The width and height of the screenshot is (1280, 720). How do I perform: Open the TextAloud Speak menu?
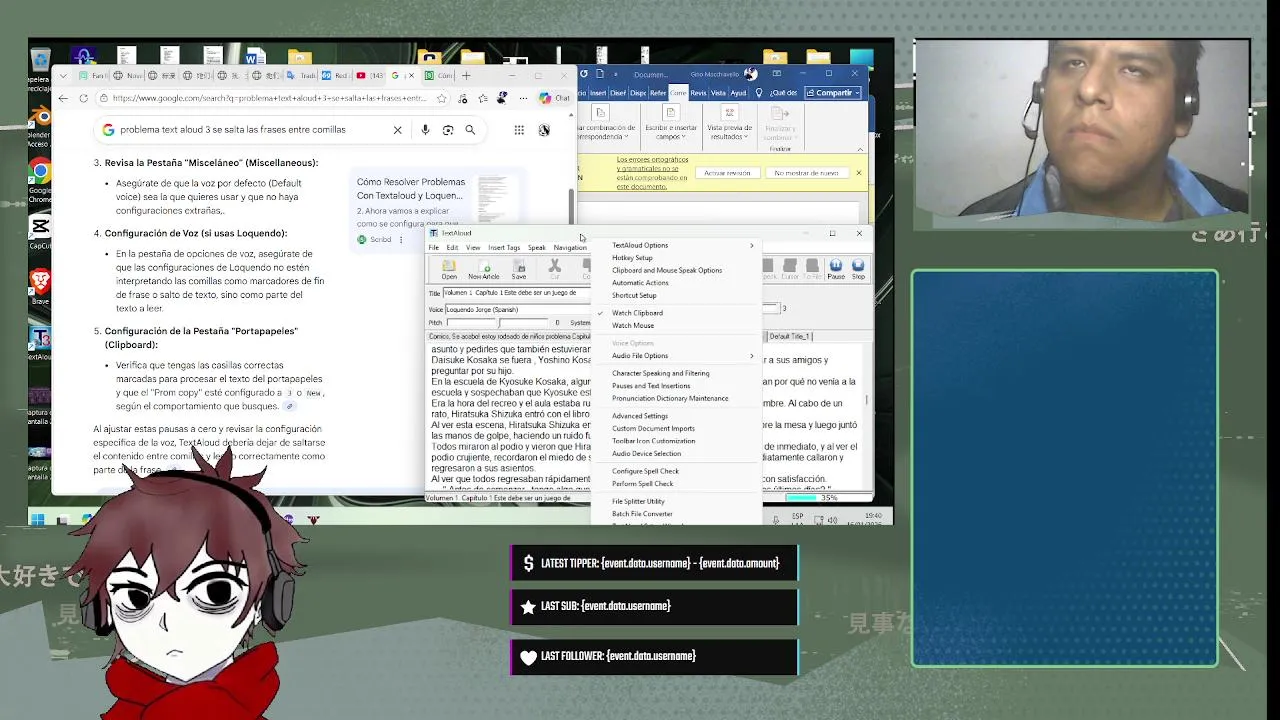(x=537, y=247)
